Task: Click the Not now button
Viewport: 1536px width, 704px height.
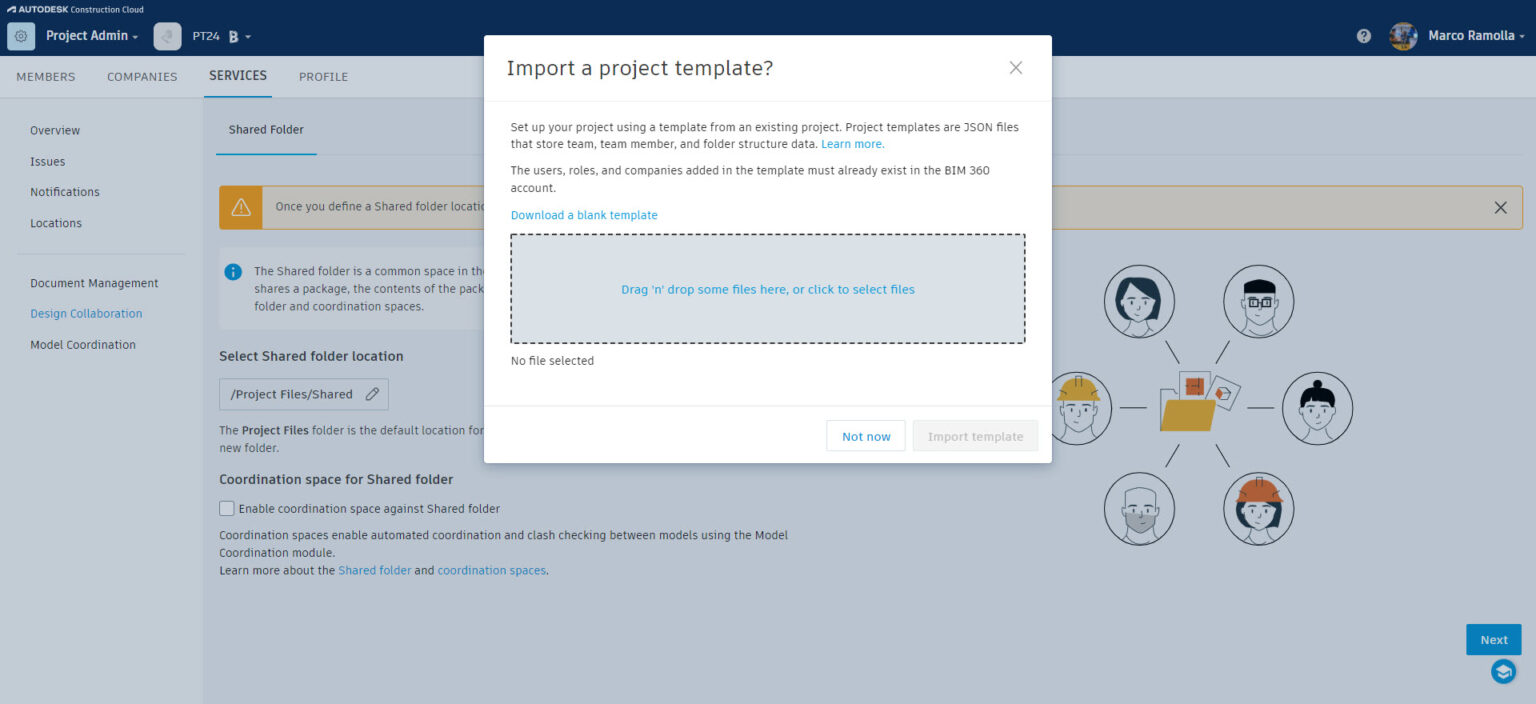Action: point(865,436)
